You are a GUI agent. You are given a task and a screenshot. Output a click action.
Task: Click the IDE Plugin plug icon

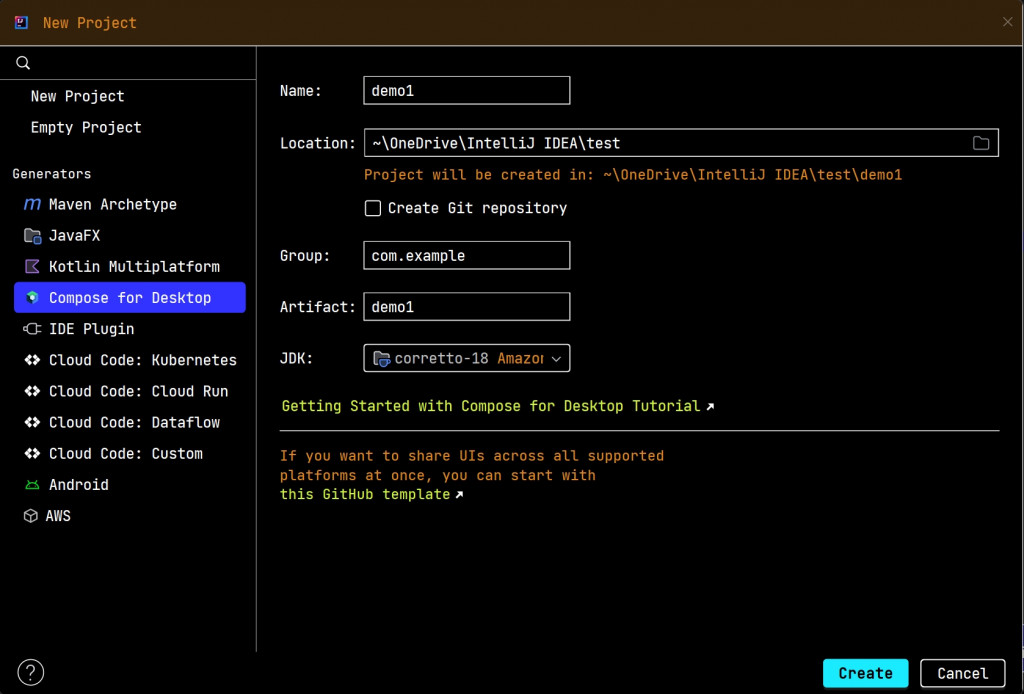click(32, 329)
